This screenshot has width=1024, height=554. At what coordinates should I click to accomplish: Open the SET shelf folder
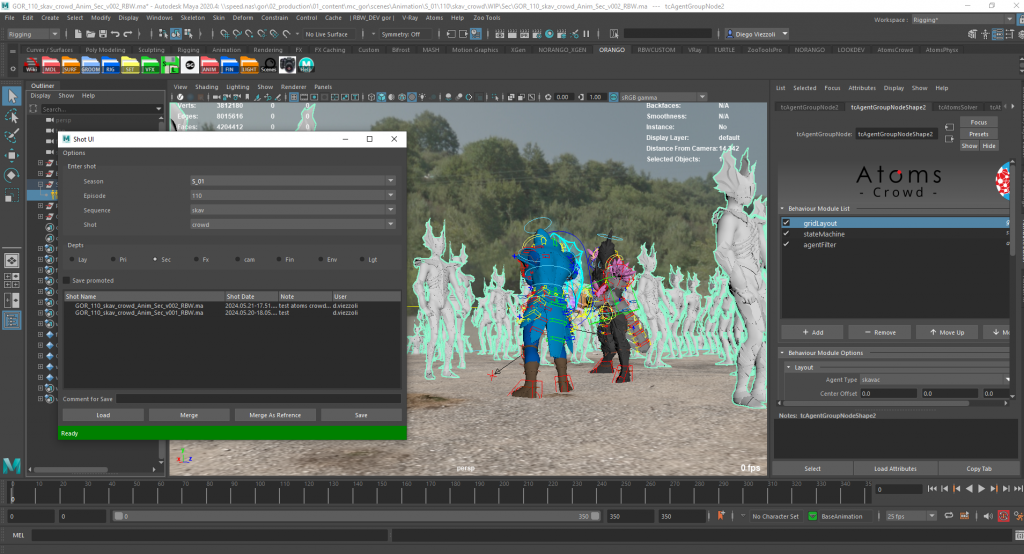point(130,65)
